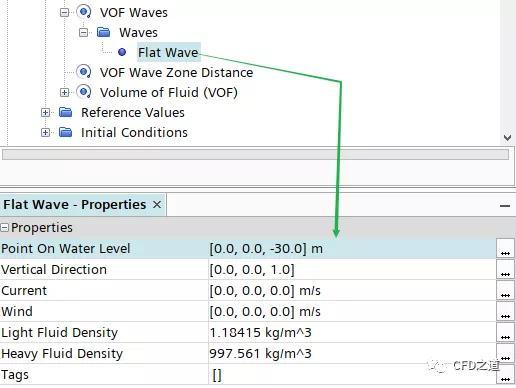This screenshot has height=388, width=516.
Task: Collapse the Properties section toggle
Action: 4,228
